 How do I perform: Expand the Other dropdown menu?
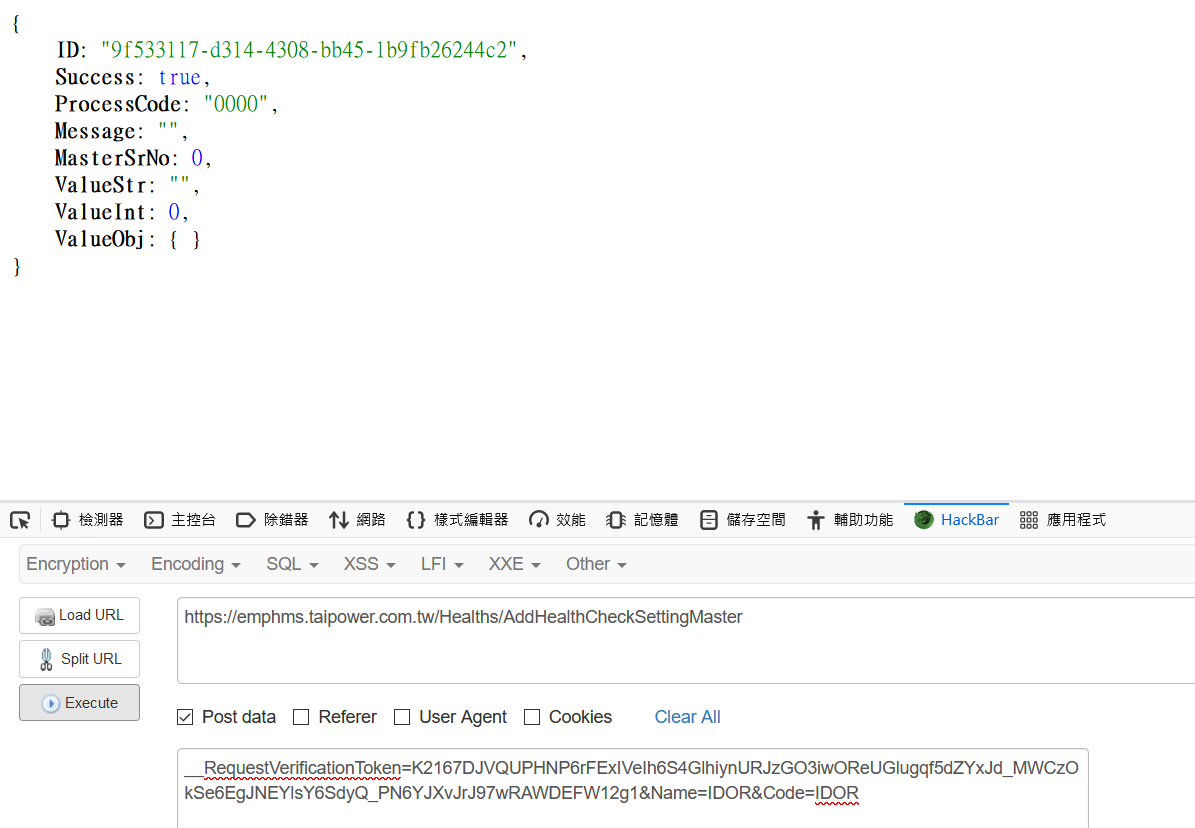[x=596, y=564]
